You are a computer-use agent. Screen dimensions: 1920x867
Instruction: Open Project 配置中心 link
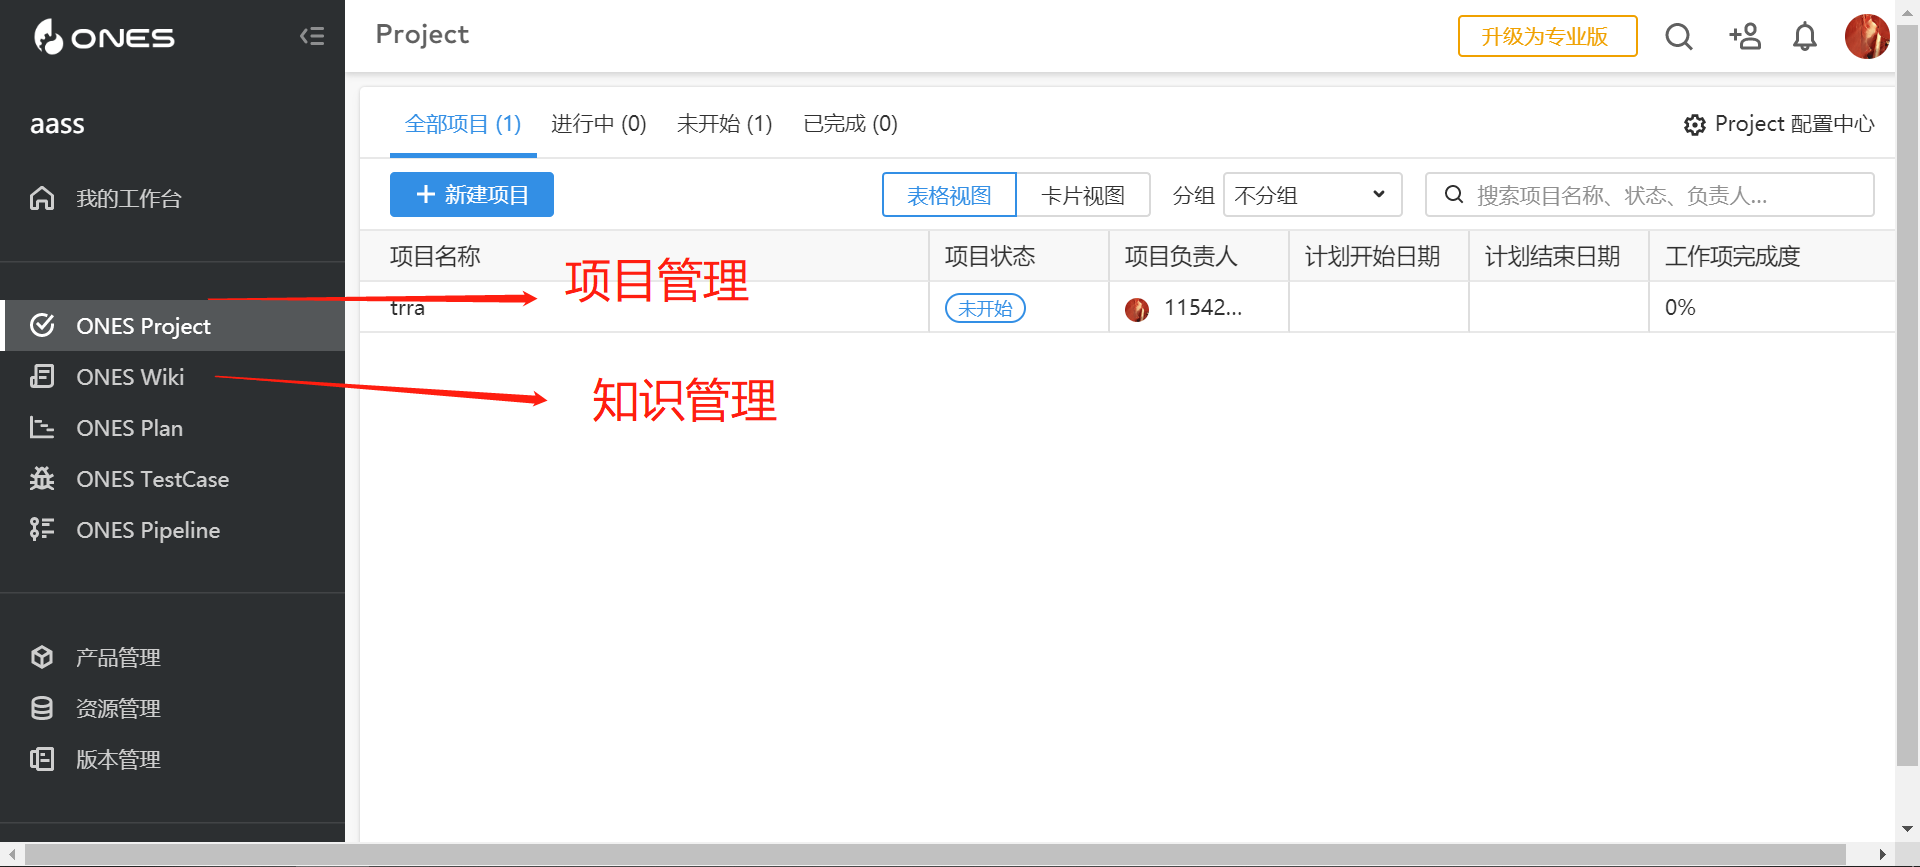point(1778,124)
